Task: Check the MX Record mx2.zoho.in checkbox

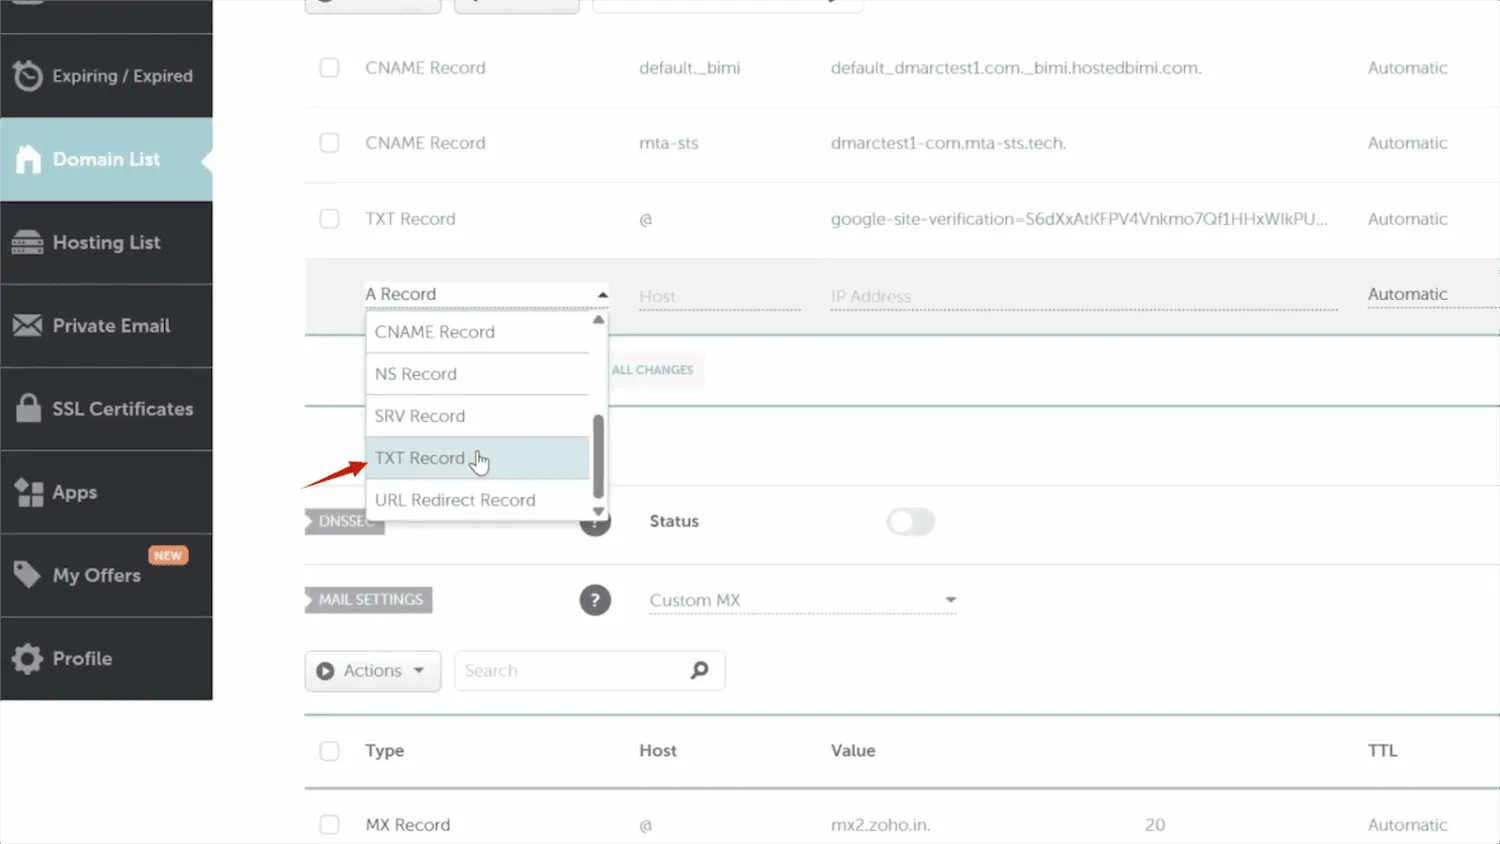Action: (329, 825)
